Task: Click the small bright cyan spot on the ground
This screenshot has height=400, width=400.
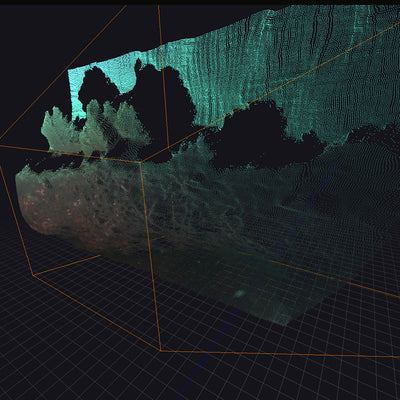Action: 239,294
